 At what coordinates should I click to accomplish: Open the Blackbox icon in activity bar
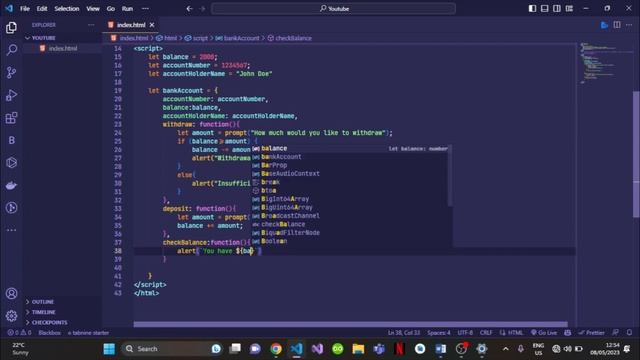pyautogui.click(x=11, y=140)
